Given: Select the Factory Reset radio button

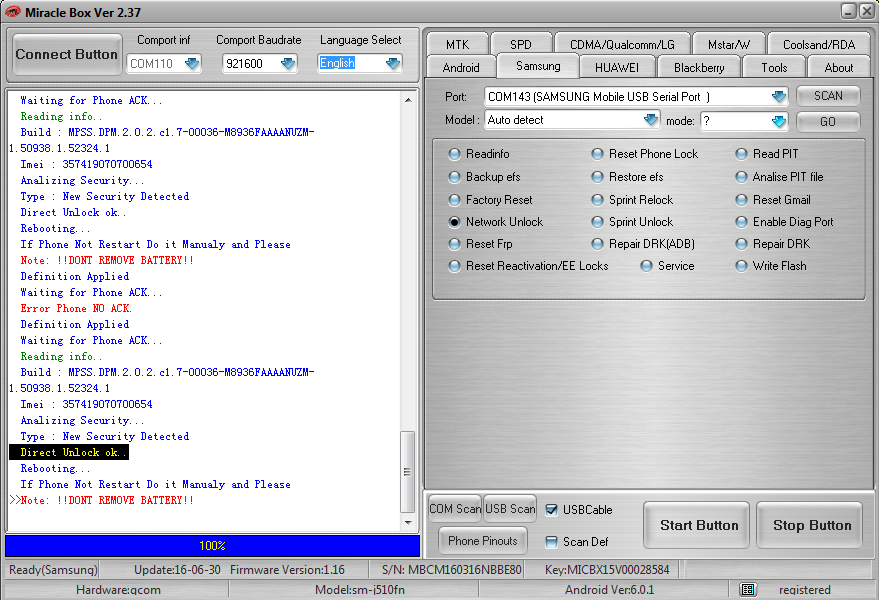Looking at the screenshot, I should [455, 200].
